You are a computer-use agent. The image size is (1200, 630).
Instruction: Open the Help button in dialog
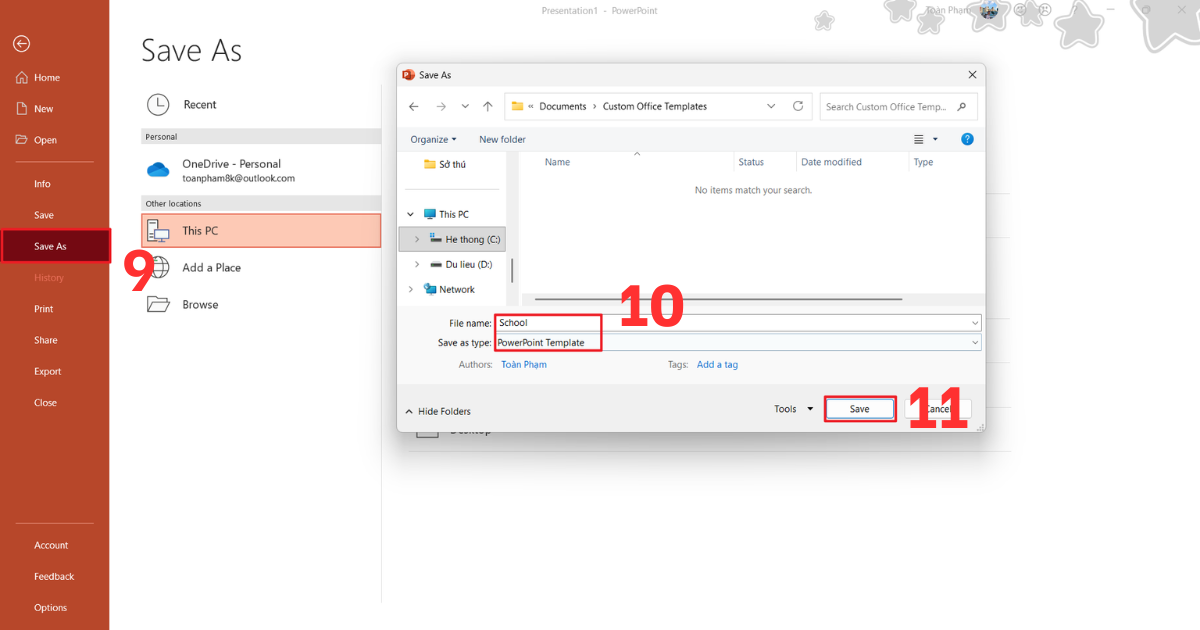[967, 140]
